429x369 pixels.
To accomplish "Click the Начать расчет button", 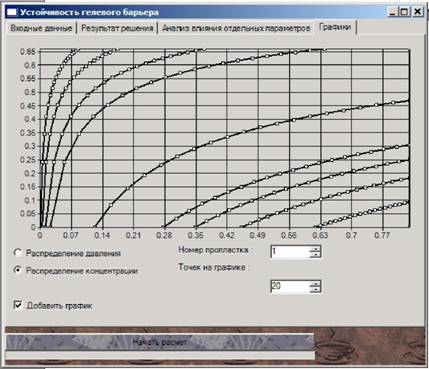I will [160, 342].
